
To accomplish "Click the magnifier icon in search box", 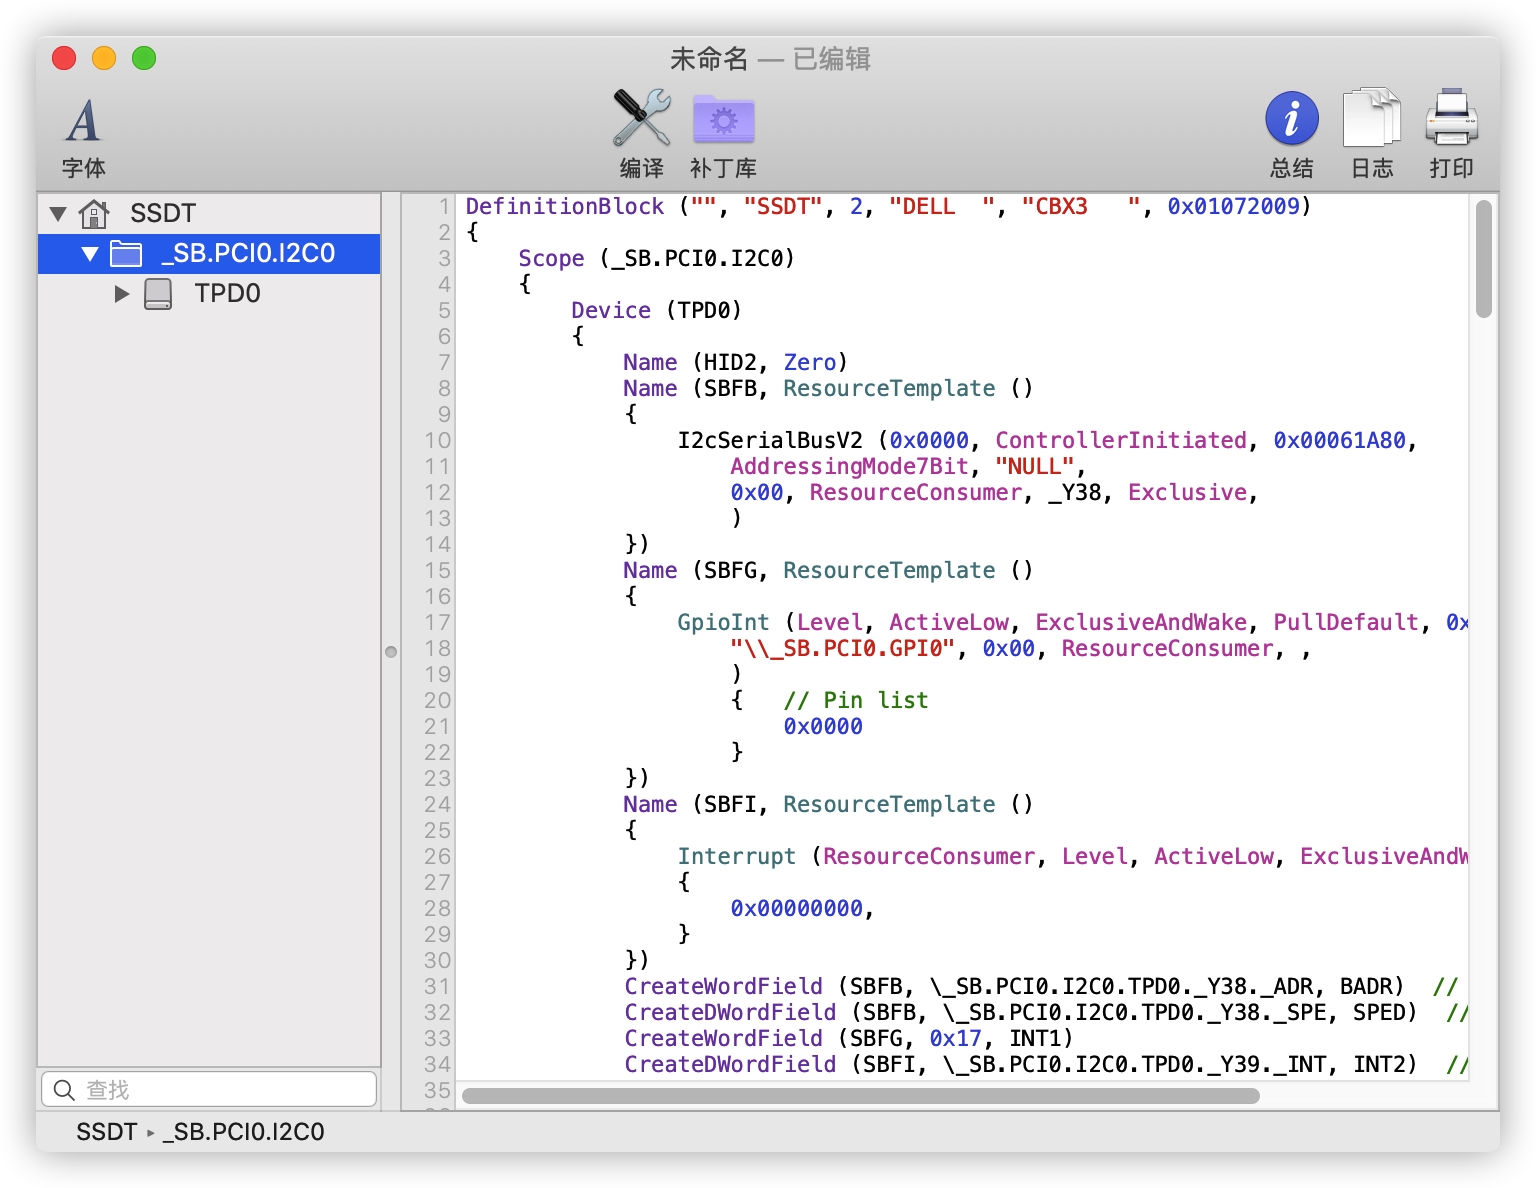I will (64, 1090).
